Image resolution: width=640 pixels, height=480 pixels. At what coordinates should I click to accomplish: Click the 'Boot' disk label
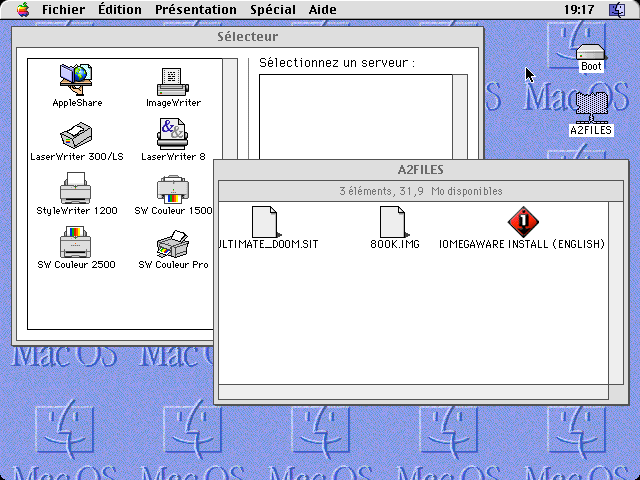point(591,66)
